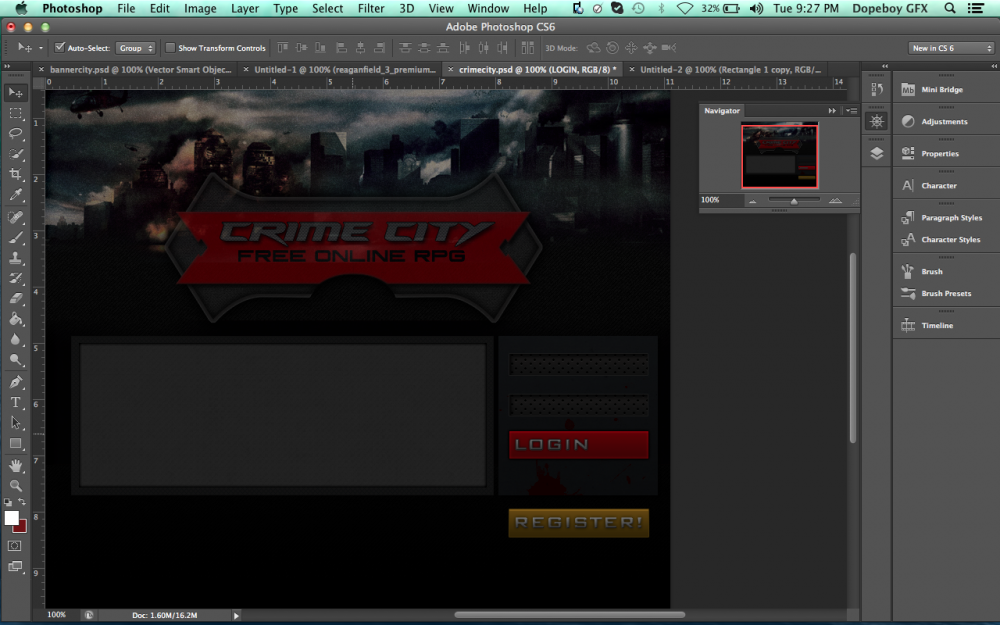This screenshot has width=1000, height=625.
Task: Select the Zoom tool in toolbar
Action: pyautogui.click(x=16, y=485)
